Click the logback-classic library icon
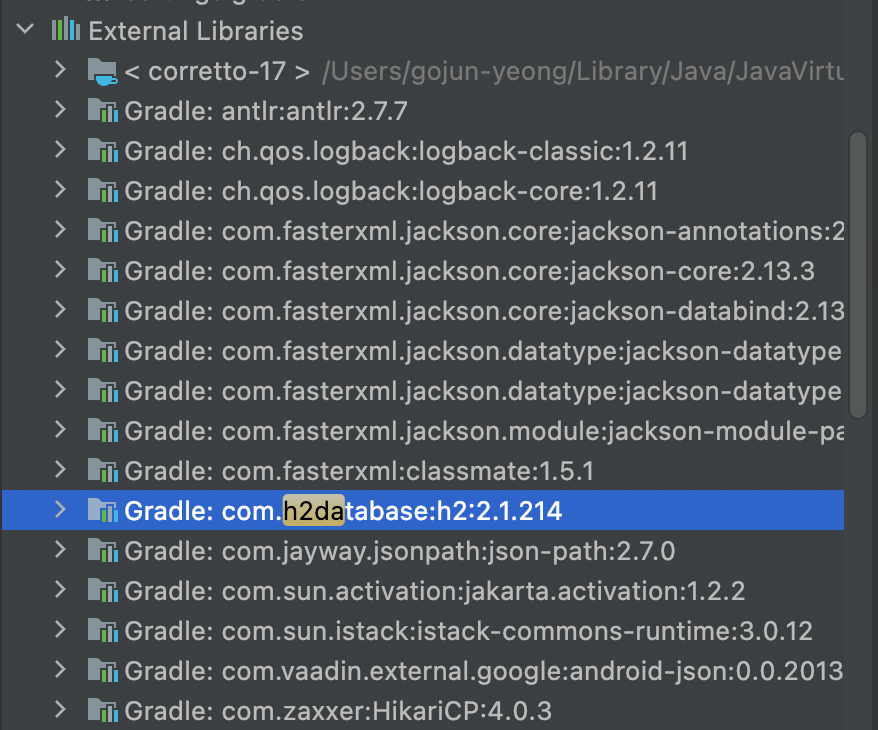This screenshot has height=730, width=878. pyautogui.click(x=102, y=151)
